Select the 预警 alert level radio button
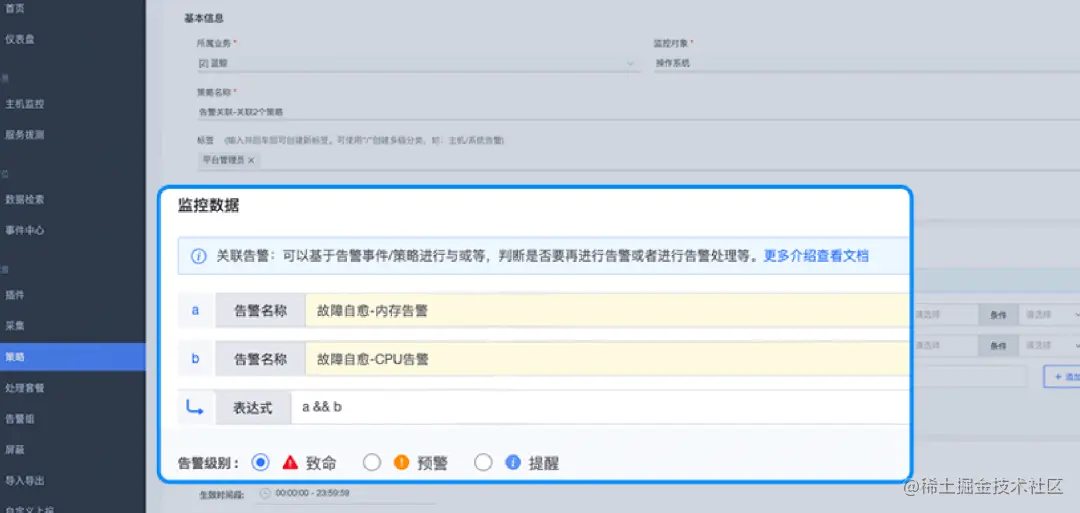 click(x=372, y=462)
